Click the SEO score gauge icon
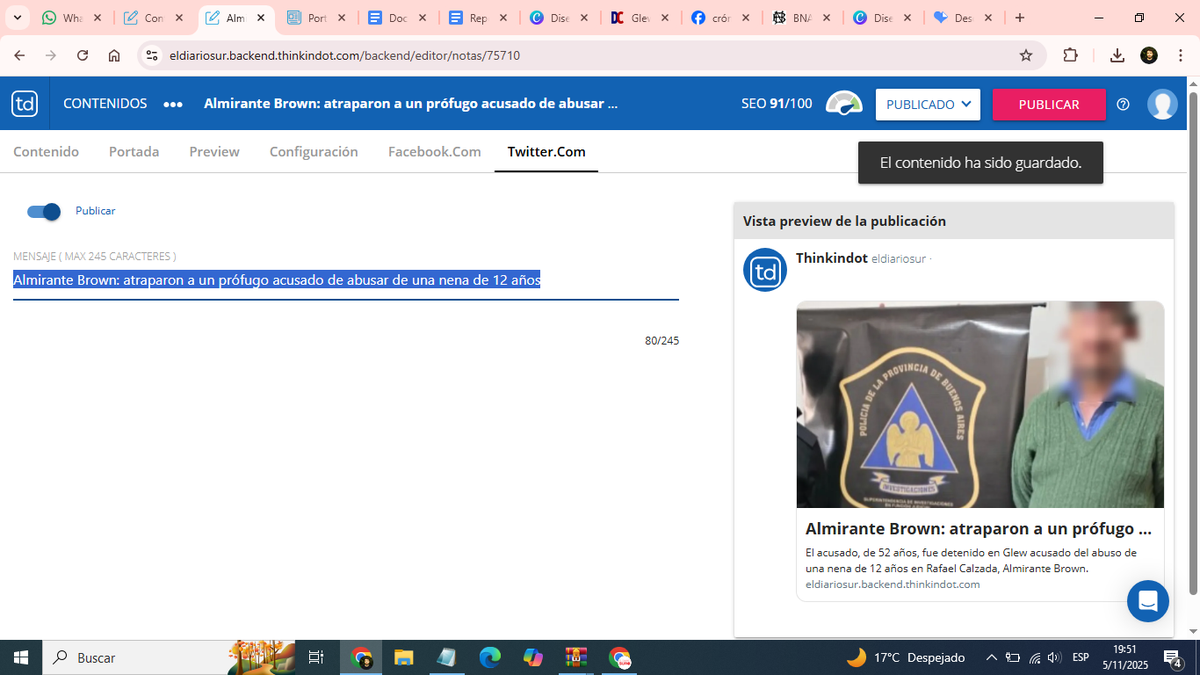The image size is (1200, 675). 844,104
